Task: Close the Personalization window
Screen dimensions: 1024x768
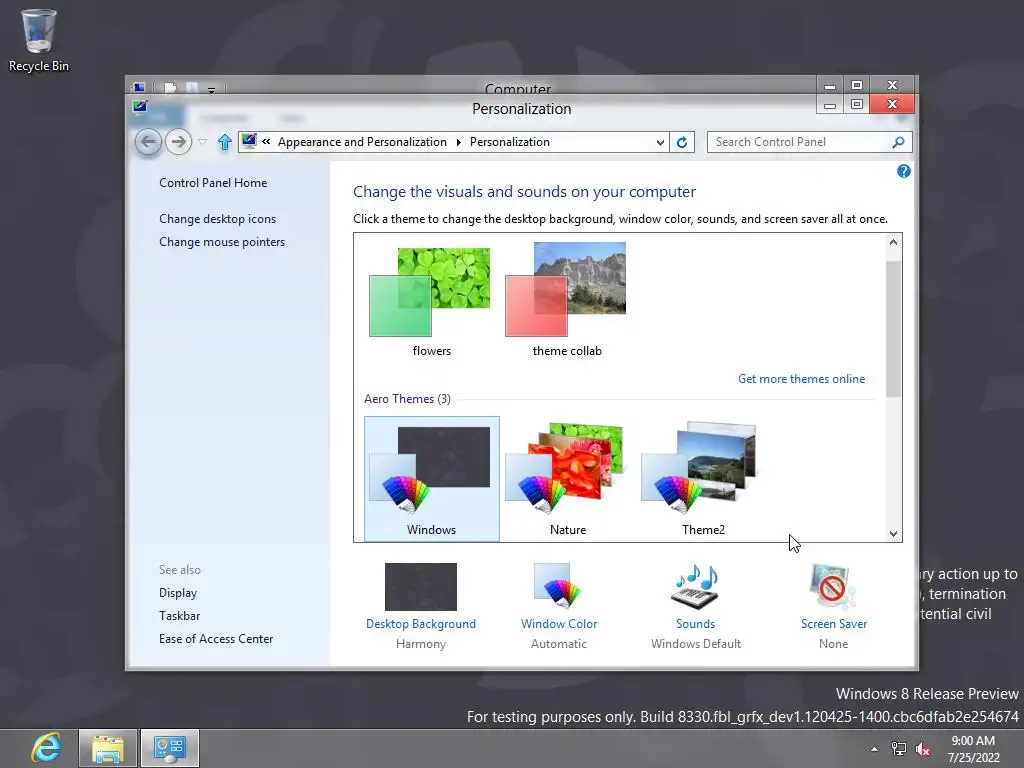Action: (892, 104)
